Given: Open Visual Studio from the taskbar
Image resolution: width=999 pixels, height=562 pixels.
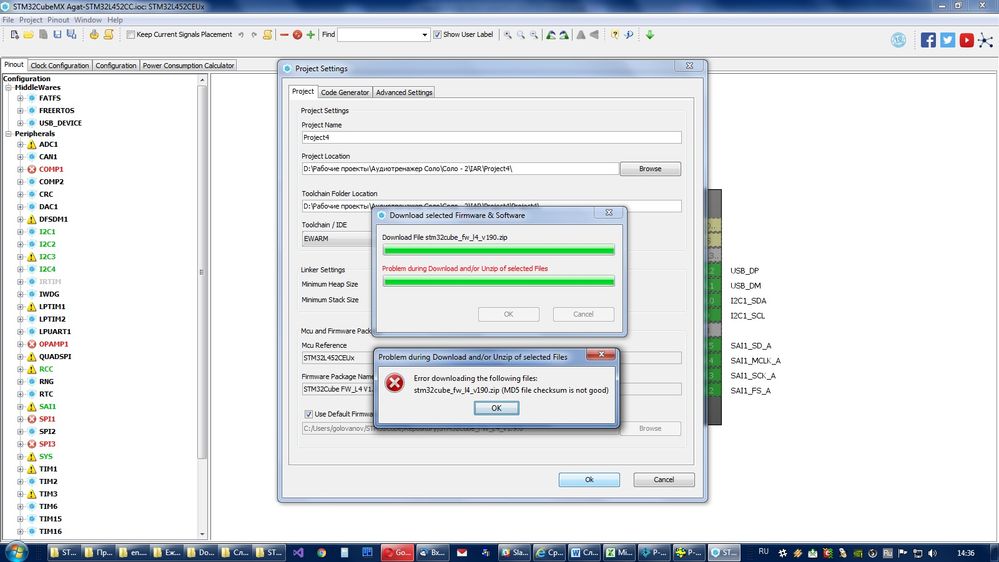Looking at the screenshot, I should pos(298,552).
